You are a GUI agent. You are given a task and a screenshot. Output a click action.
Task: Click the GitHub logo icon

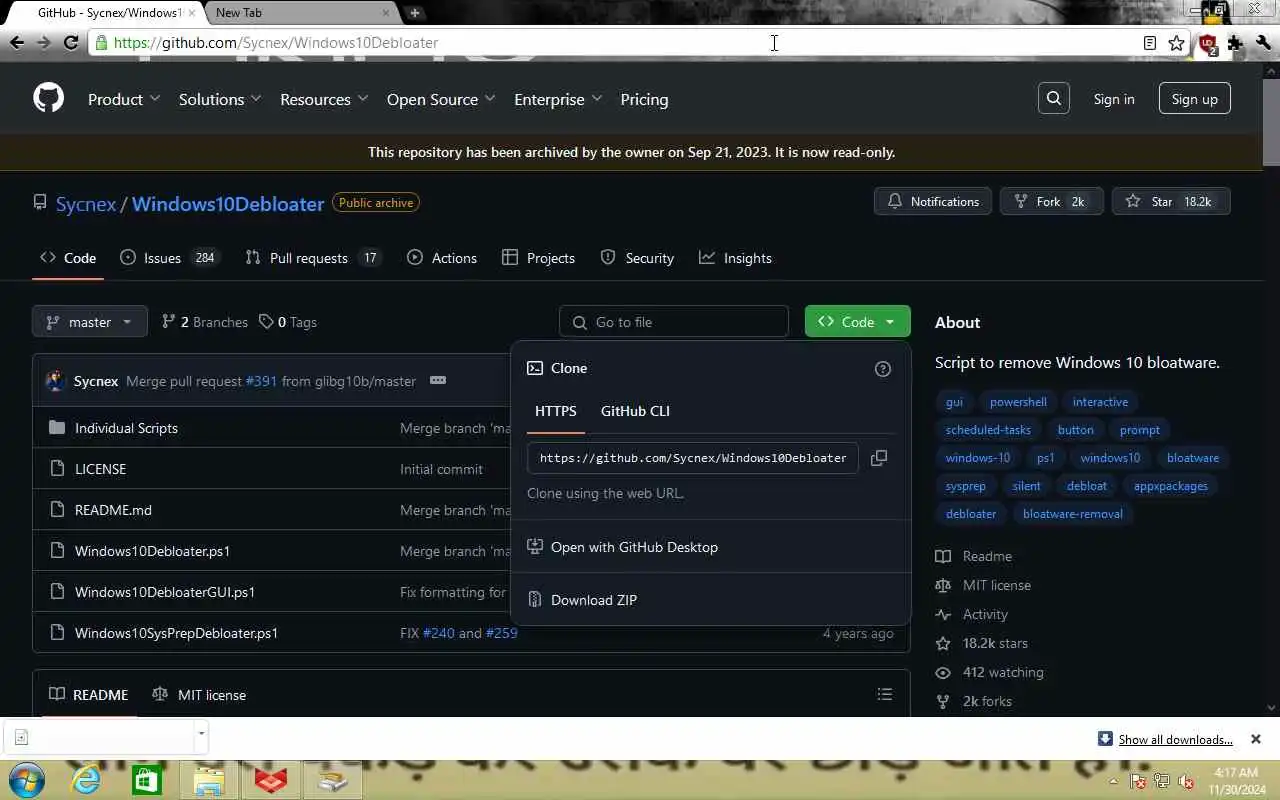click(48, 98)
